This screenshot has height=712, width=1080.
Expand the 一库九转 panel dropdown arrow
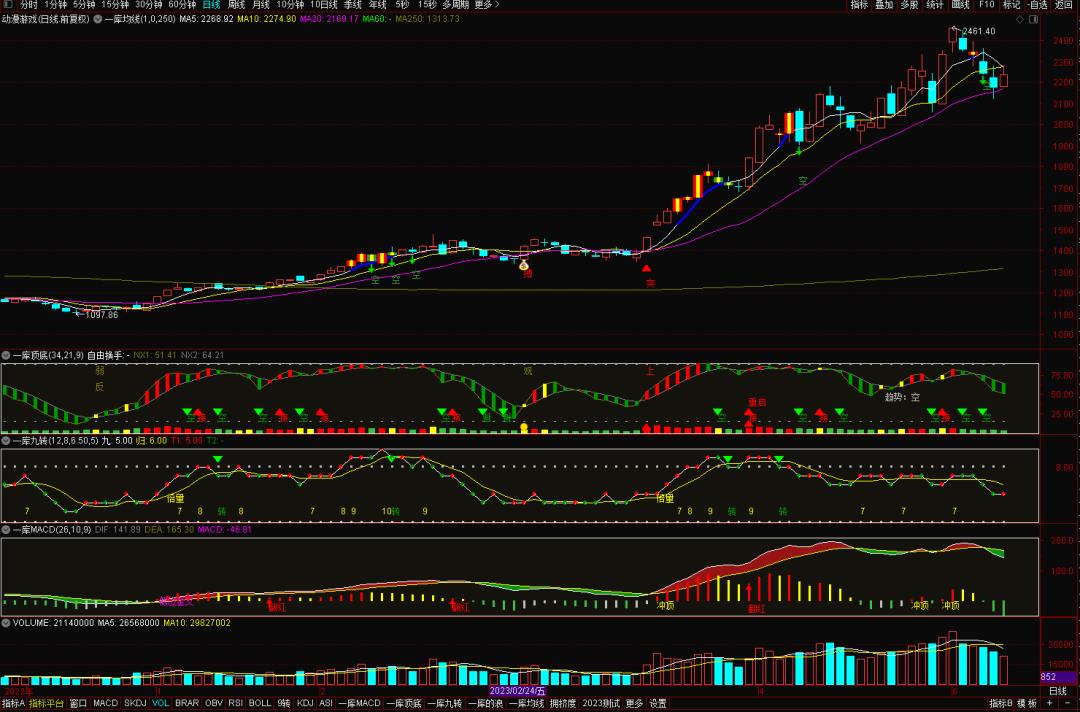click(x=6, y=441)
